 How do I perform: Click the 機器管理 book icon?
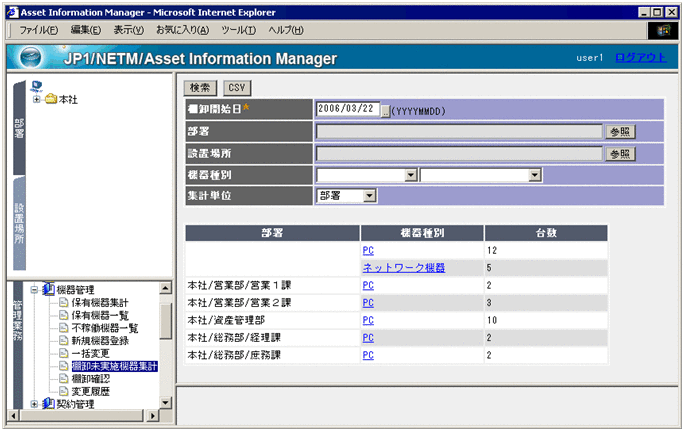coord(48,289)
